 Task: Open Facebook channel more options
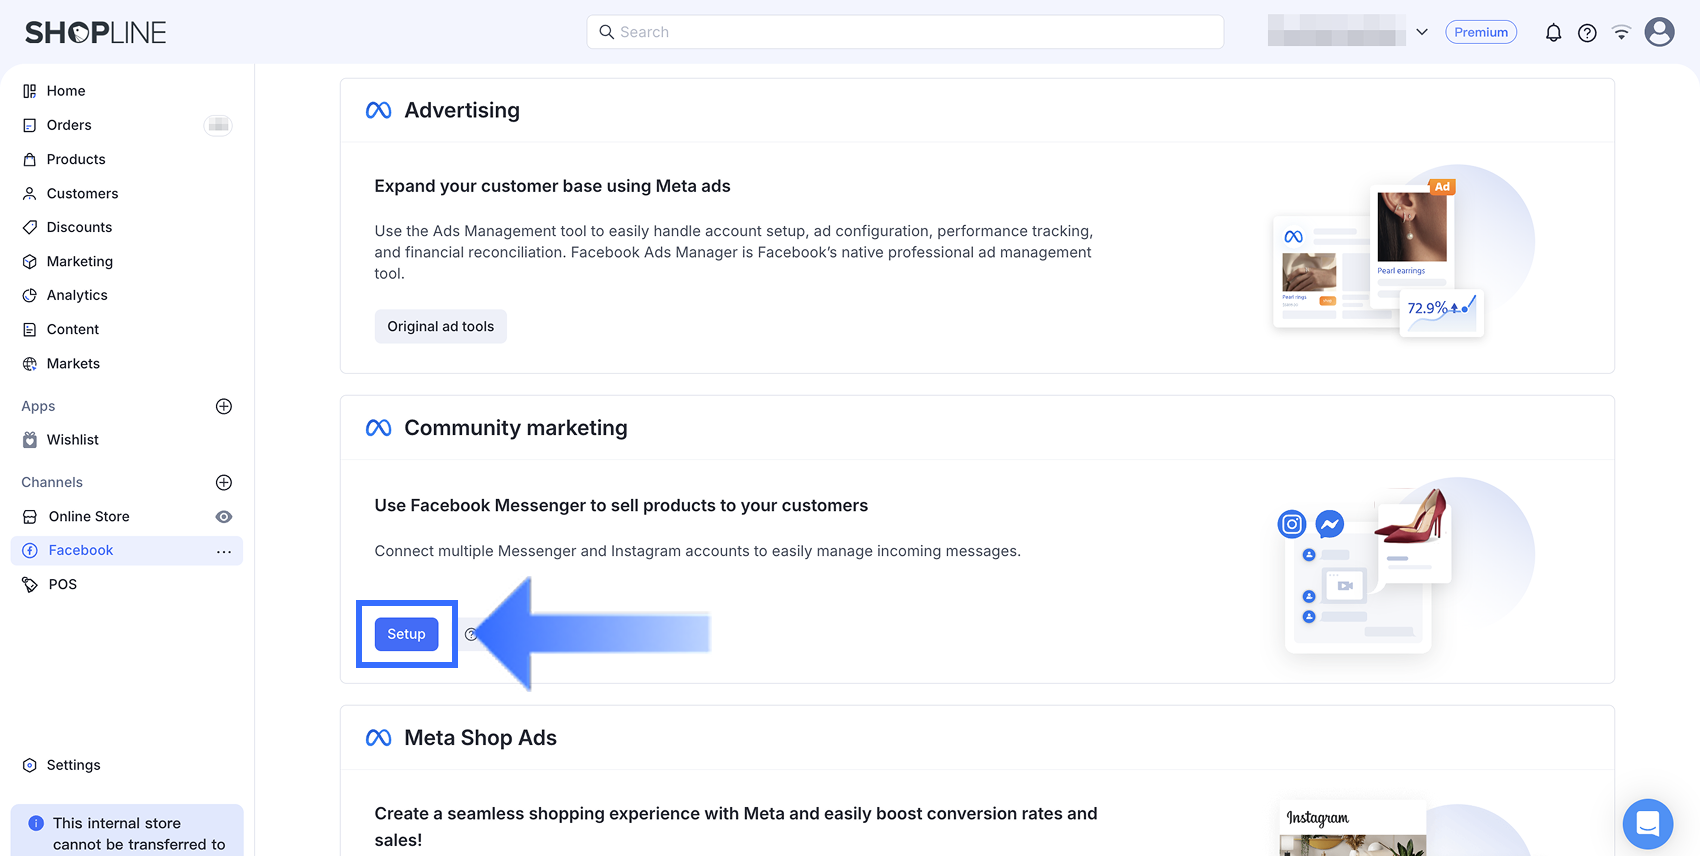coord(224,551)
